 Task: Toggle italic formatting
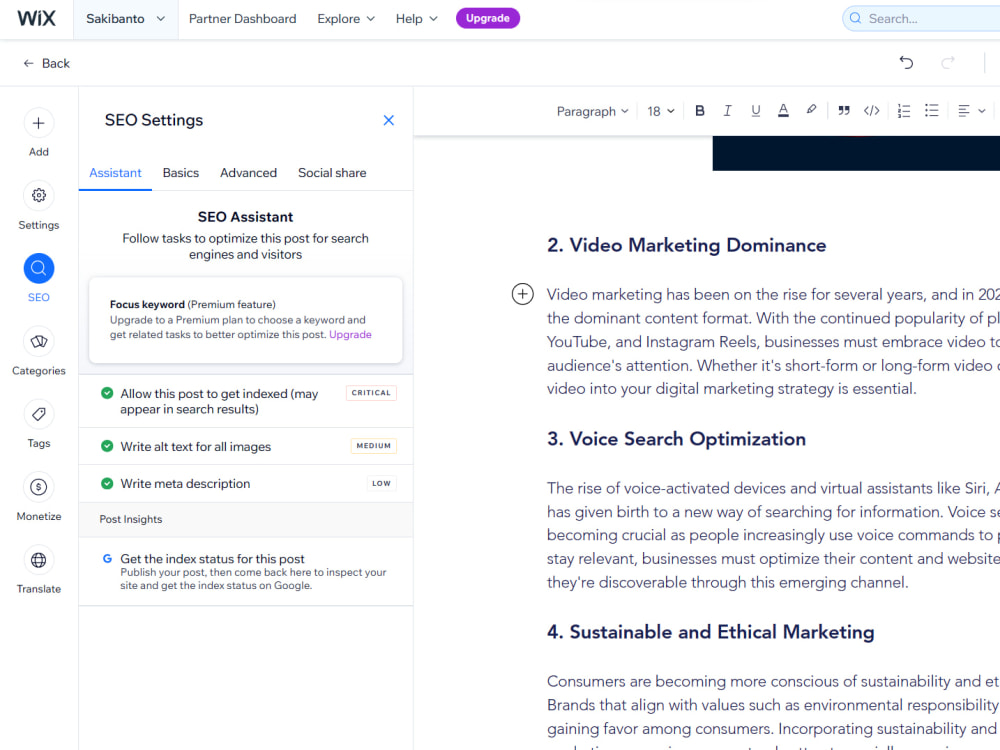coord(727,111)
